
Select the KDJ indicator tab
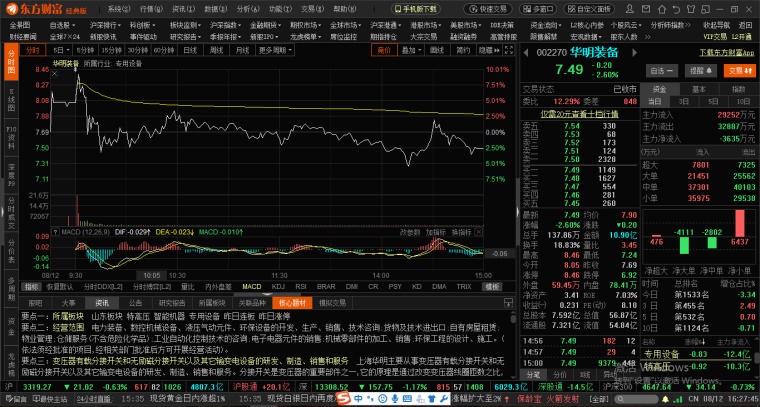278,287
